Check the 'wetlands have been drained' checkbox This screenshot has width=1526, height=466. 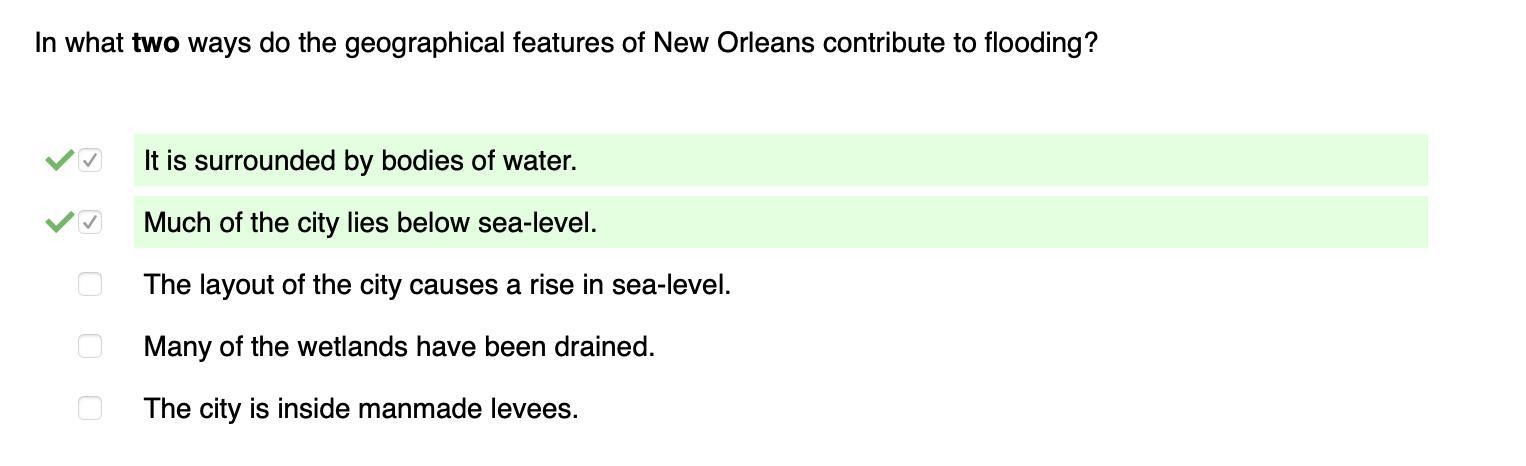(90, 346)
